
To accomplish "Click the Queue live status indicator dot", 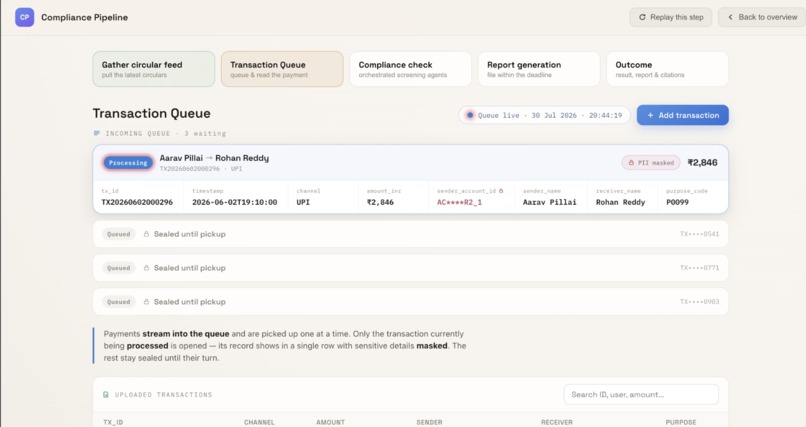I will click(470, 115).
